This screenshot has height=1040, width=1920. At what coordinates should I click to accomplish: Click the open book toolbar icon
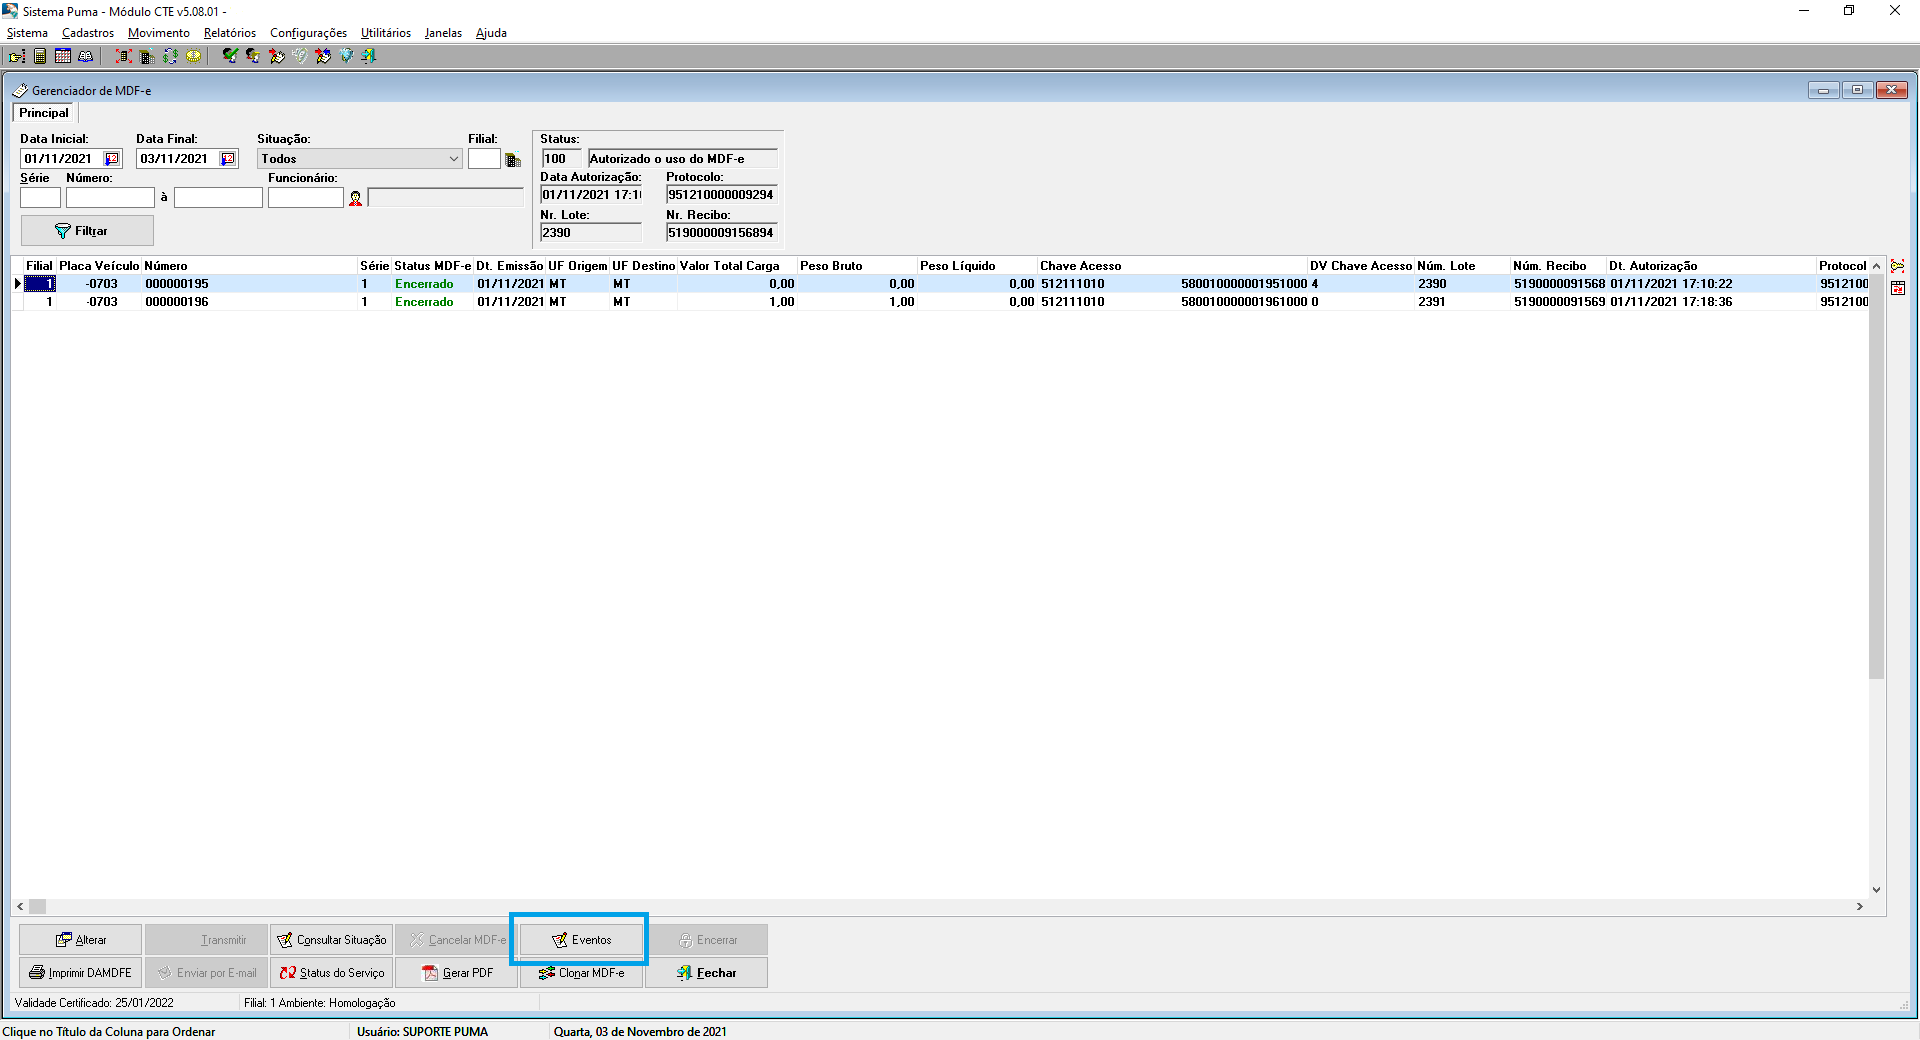(x=86, y=56)
